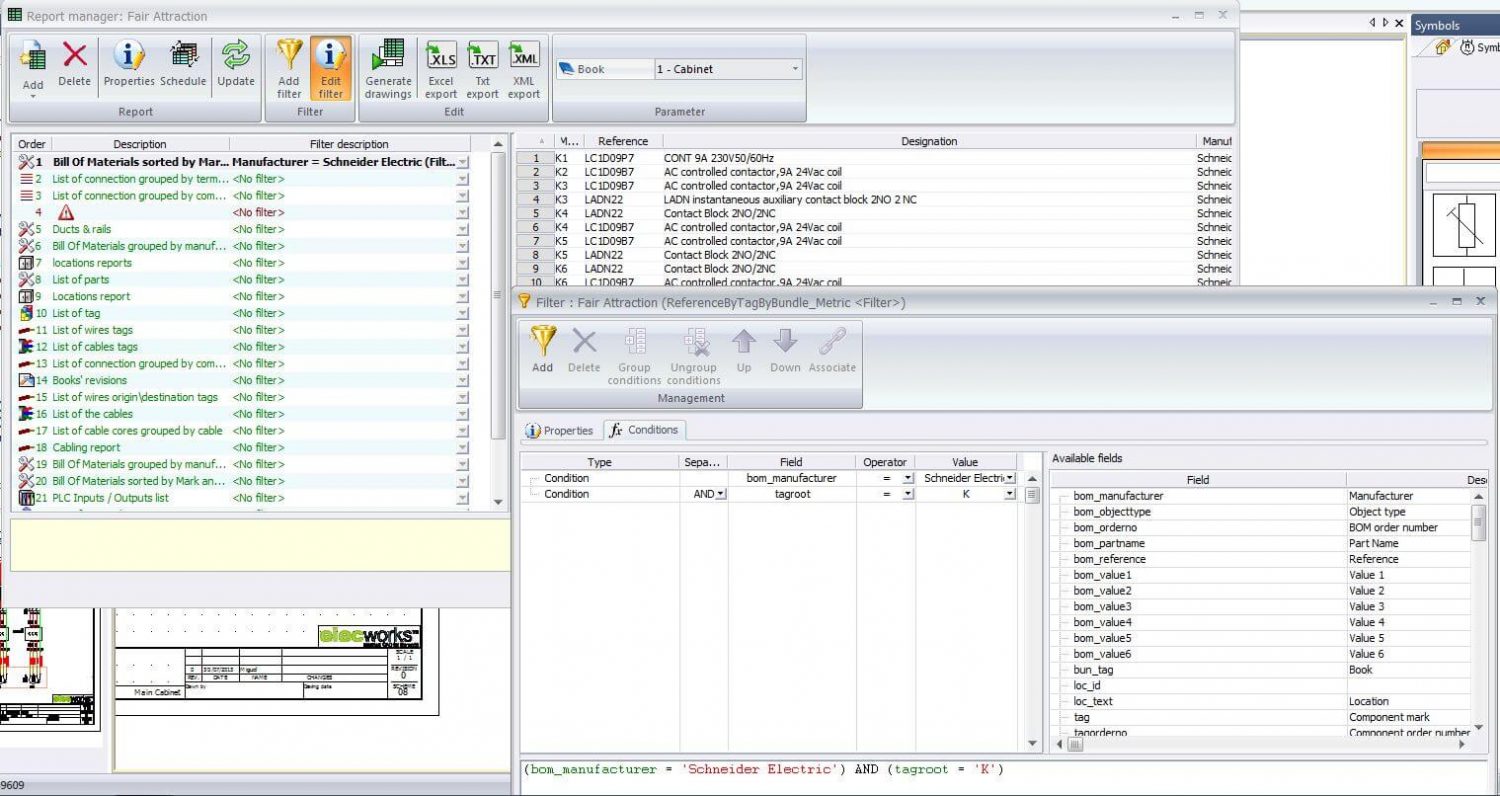Image resolution: width=1500 pixels, height=796 pixels.
Task: Export the report as XML
Action: click(524, 69)
